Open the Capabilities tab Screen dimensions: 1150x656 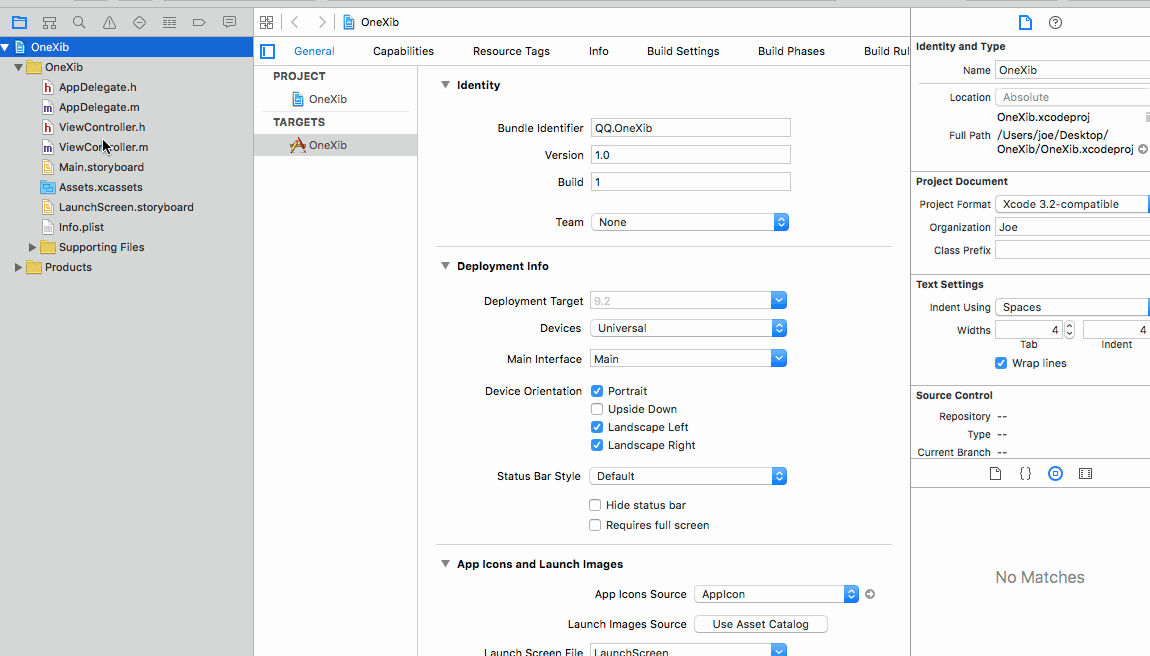[403, 51]
